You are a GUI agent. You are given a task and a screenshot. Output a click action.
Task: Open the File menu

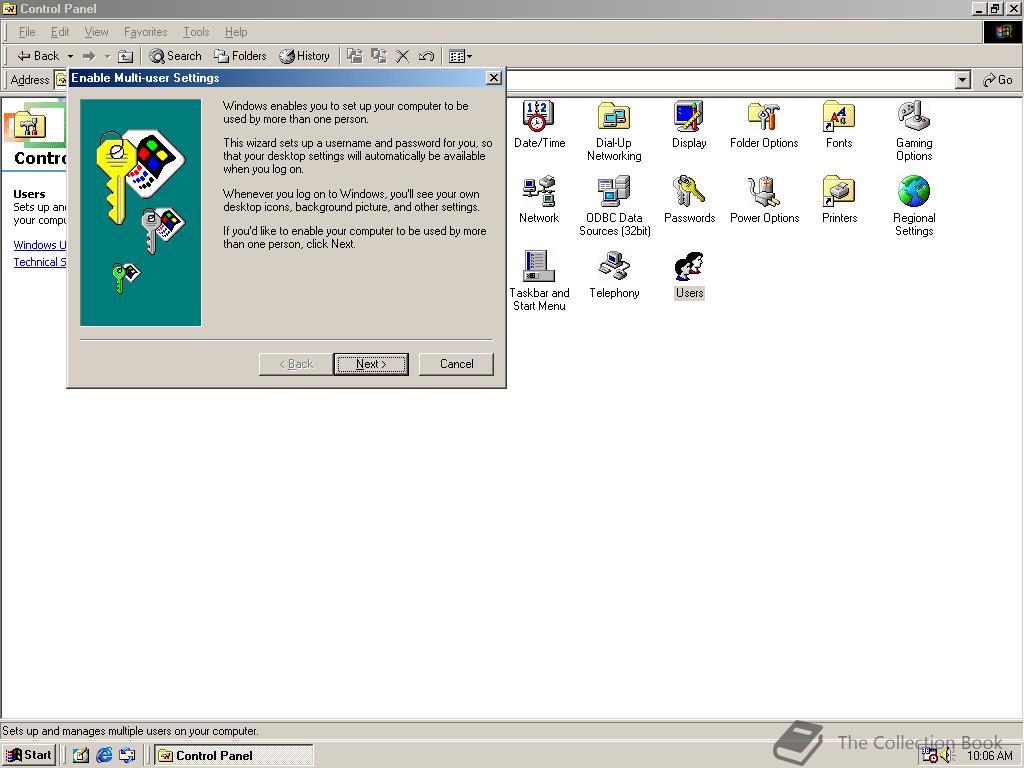click(27, 32)
